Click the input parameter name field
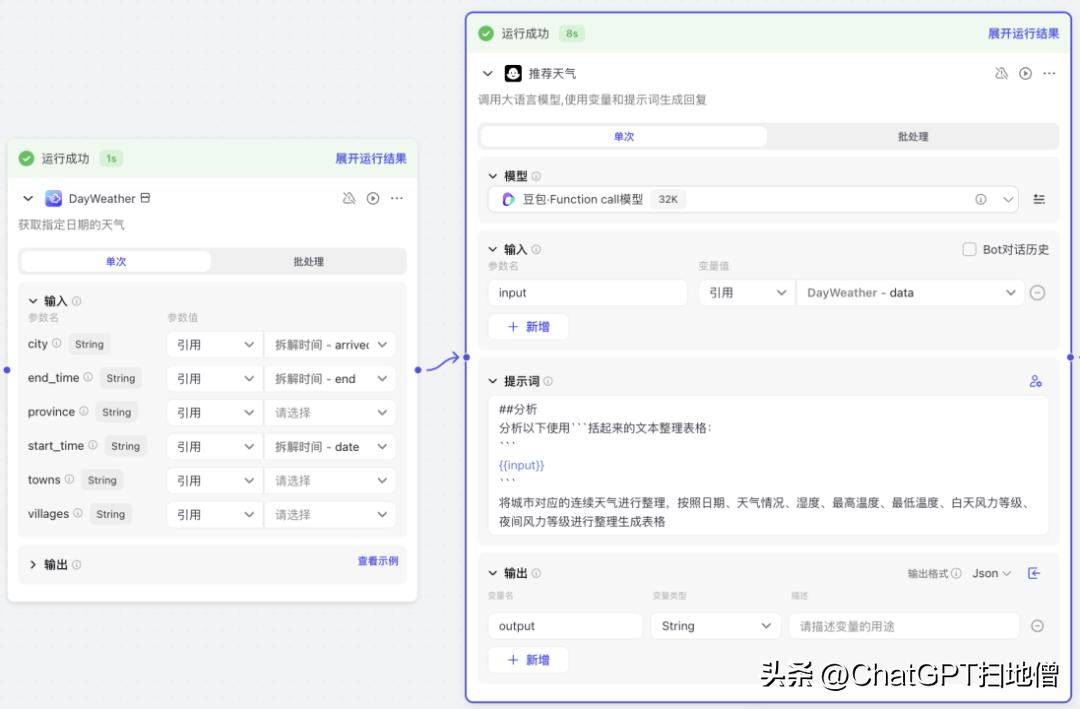The width and height of the screenshot is (1080, 709). tap(588, 293)
